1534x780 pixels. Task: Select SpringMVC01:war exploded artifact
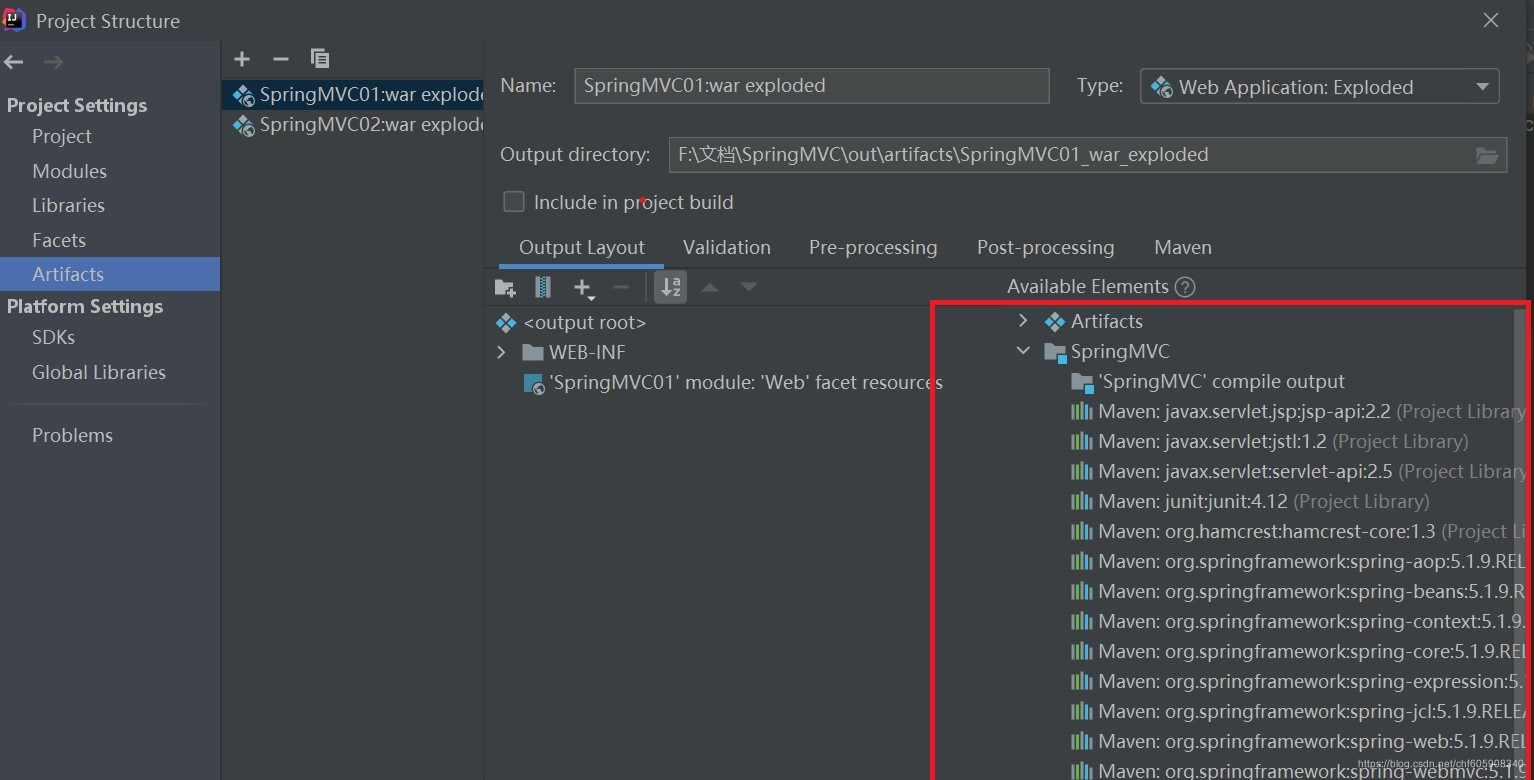(x=353, y=95)
